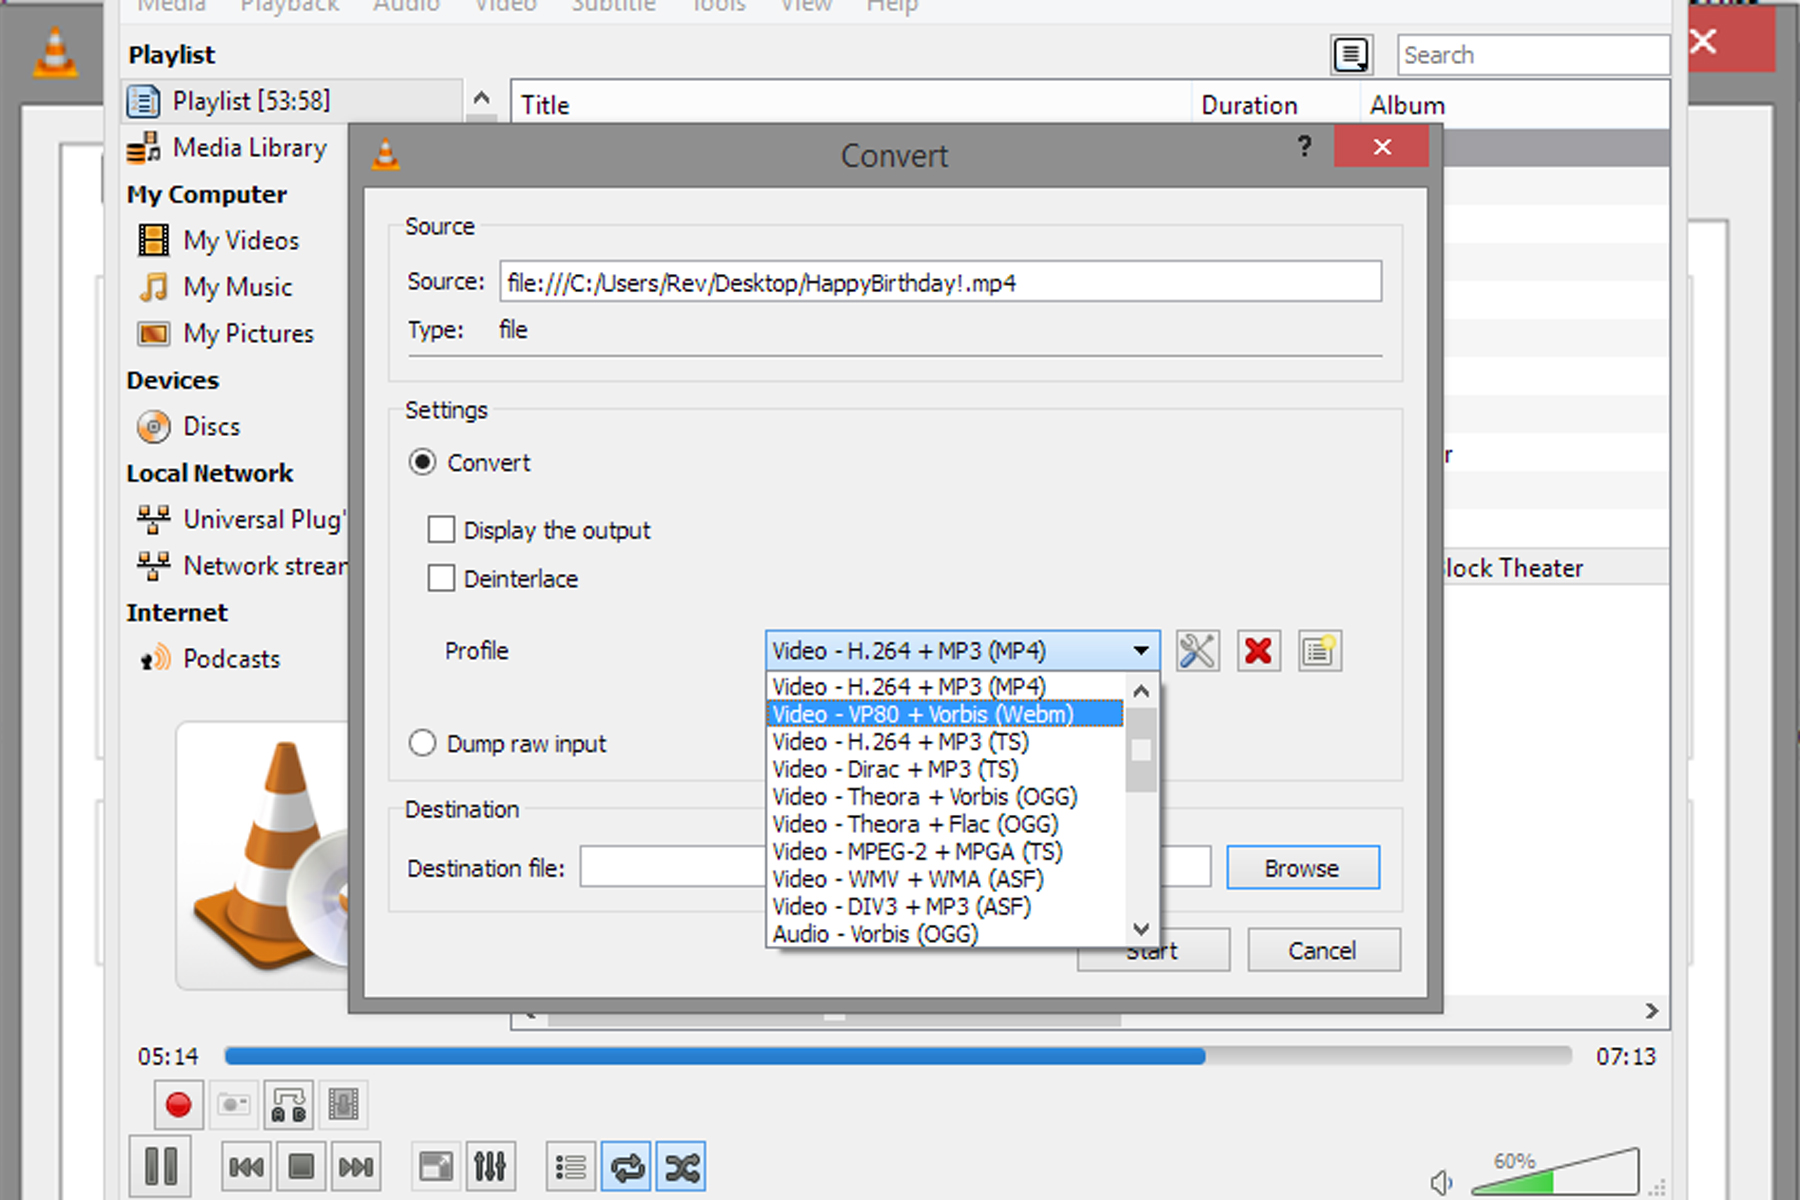The height and width of the screenshot is (1200, 1800).
Task: Click the Source file path field
Action: pos(940,282)
